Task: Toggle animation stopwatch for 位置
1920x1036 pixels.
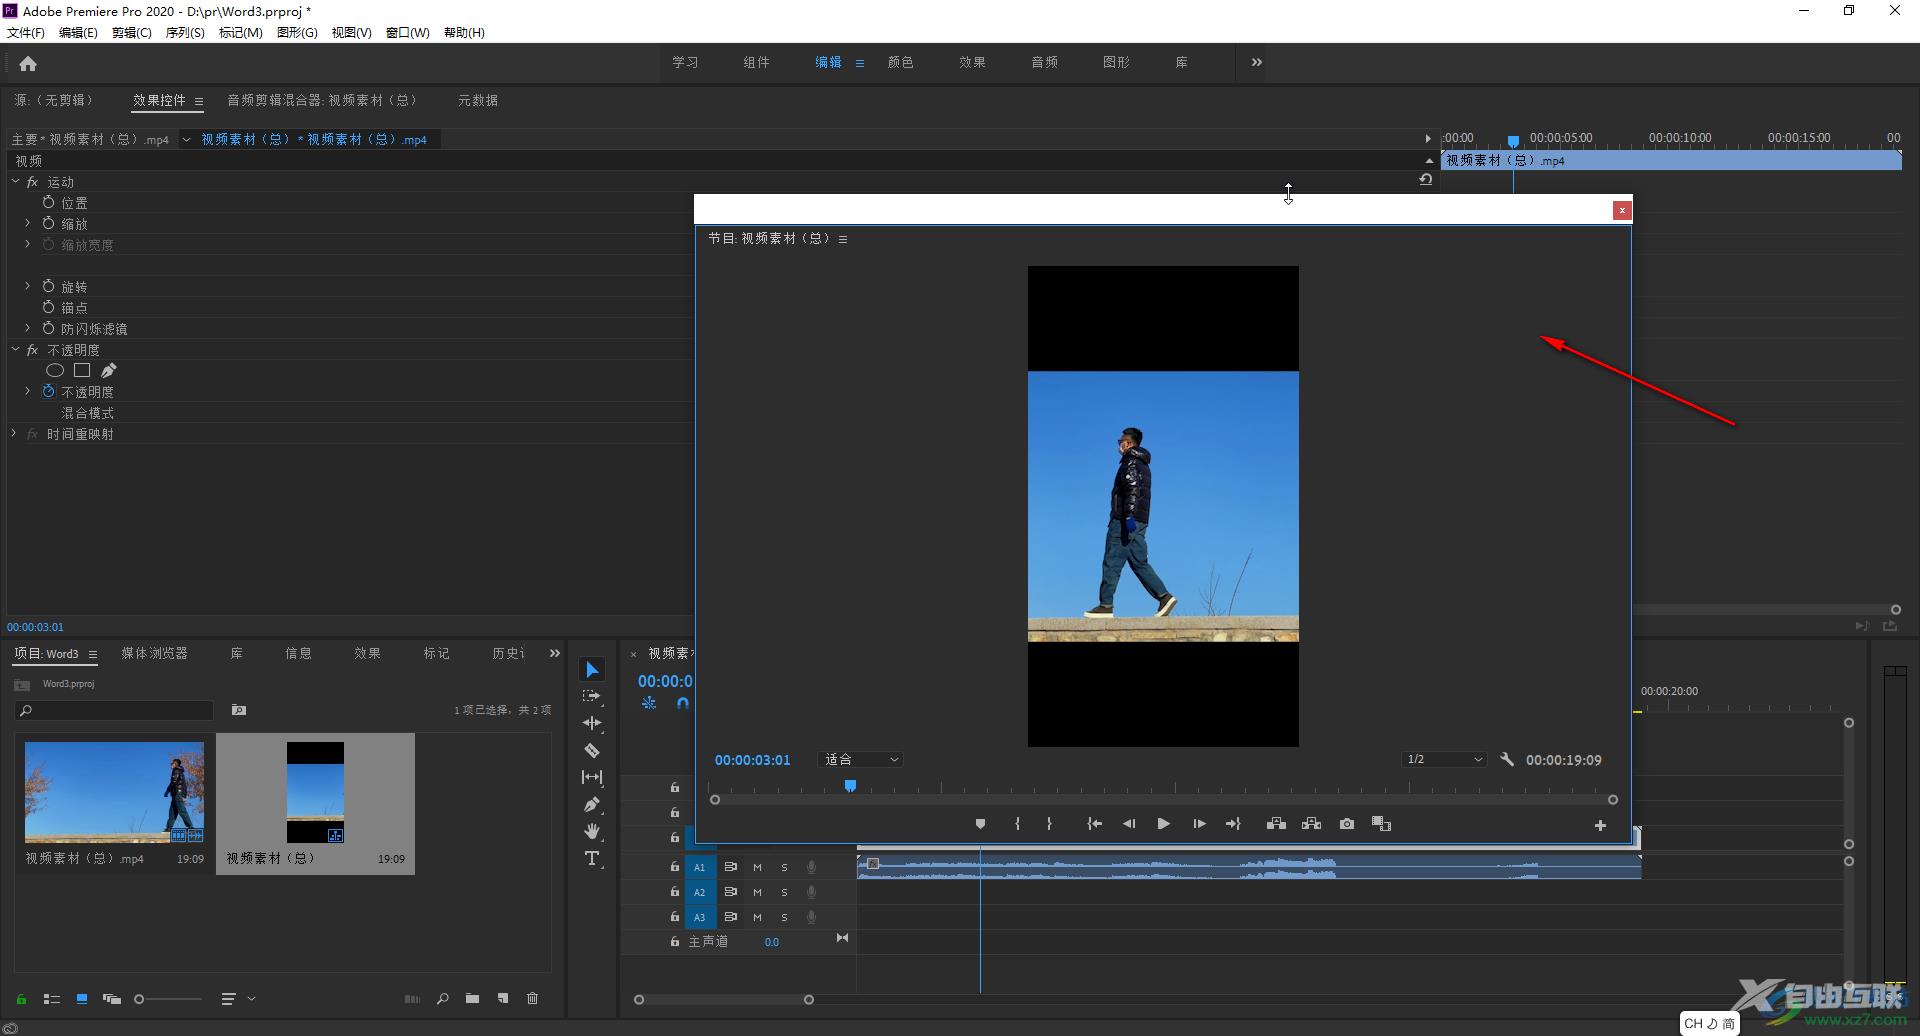Action: pos(48,203)
